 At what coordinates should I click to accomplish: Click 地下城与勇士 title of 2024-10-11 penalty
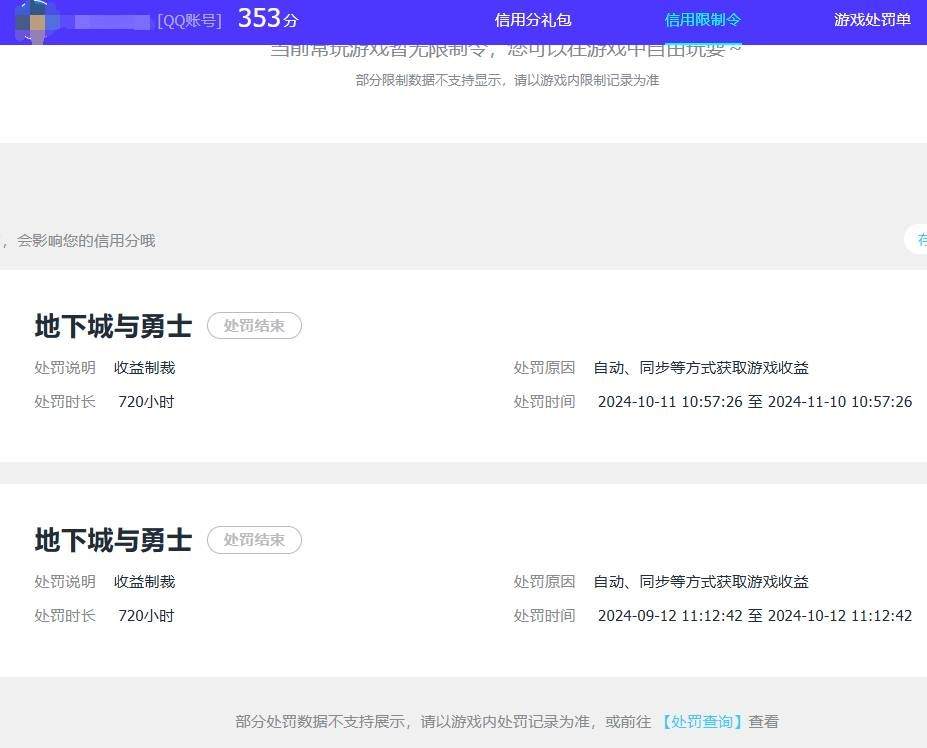(x=113, y=326)
